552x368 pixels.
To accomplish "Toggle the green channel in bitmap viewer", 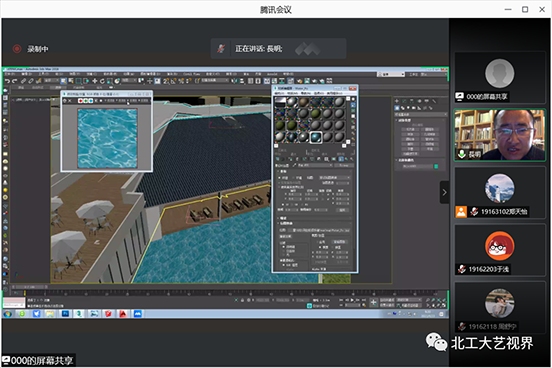I will pyautogui.click(x=86, y=101).
